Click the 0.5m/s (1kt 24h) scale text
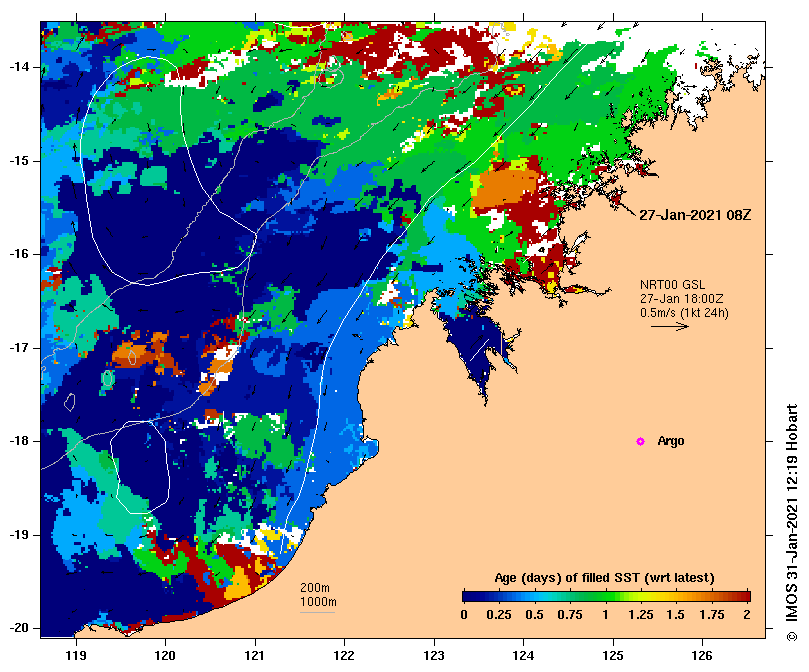The image size is (809, 672). [684, 313]
